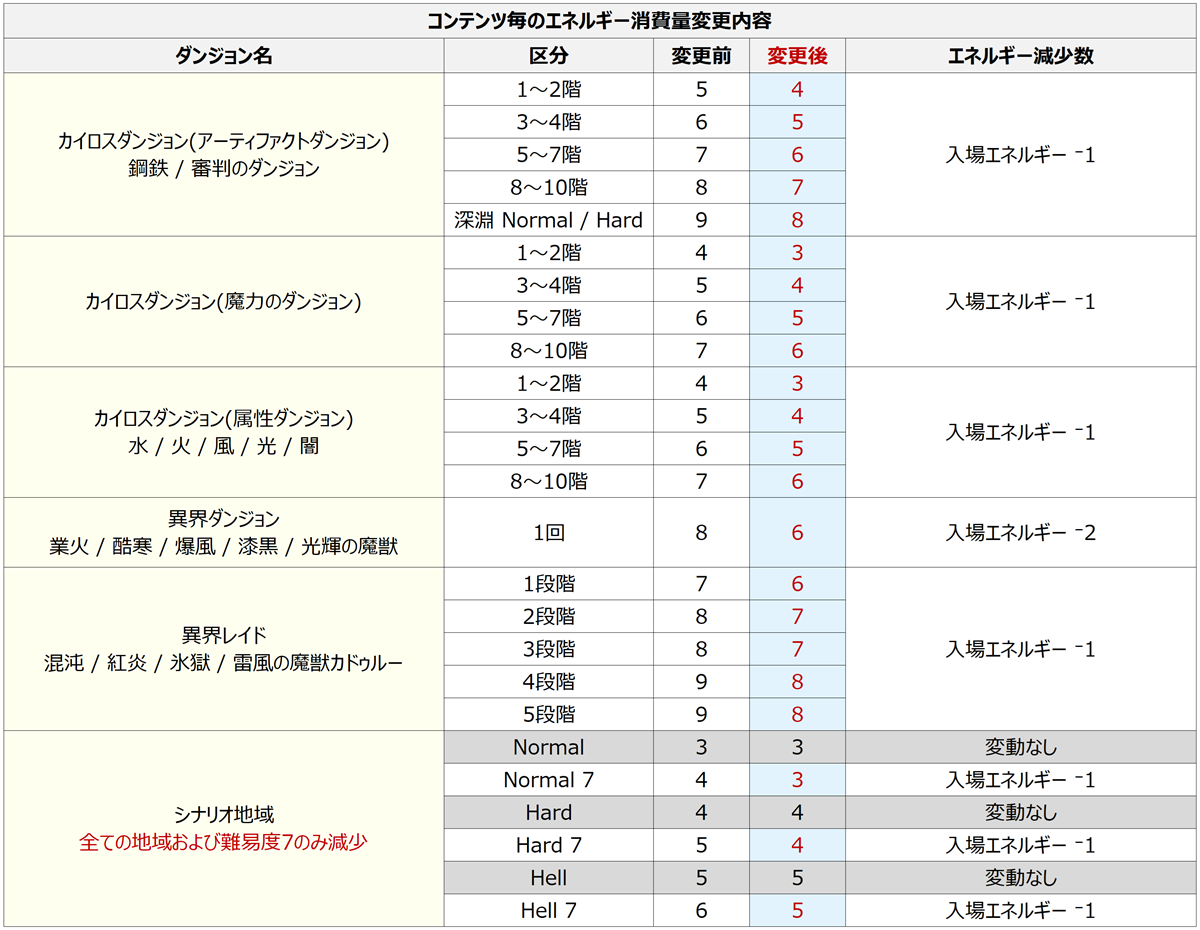Screen dimensions: 1200x930
Task: Select the エネルギー減少数 column header
Action: point(1020,56)
